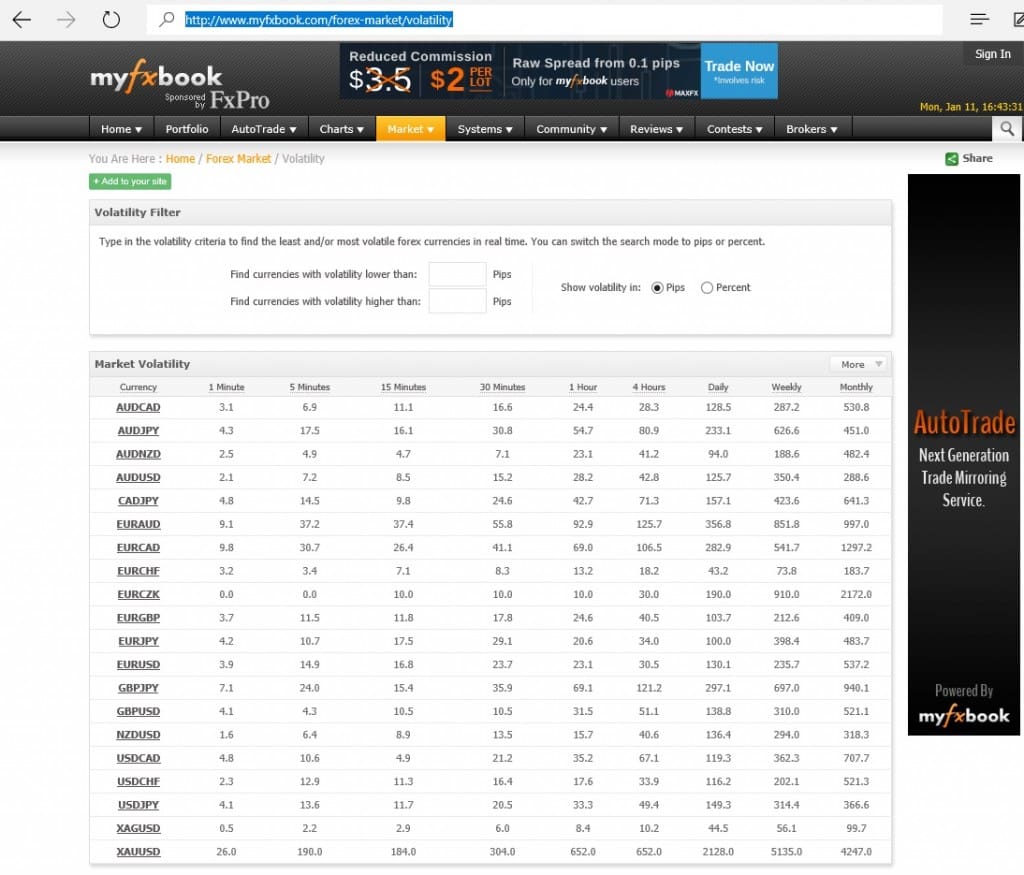1024x875 pixels.
Task: Select the Percent radio button
Action: pyautogui.click(x=707, y=288)
